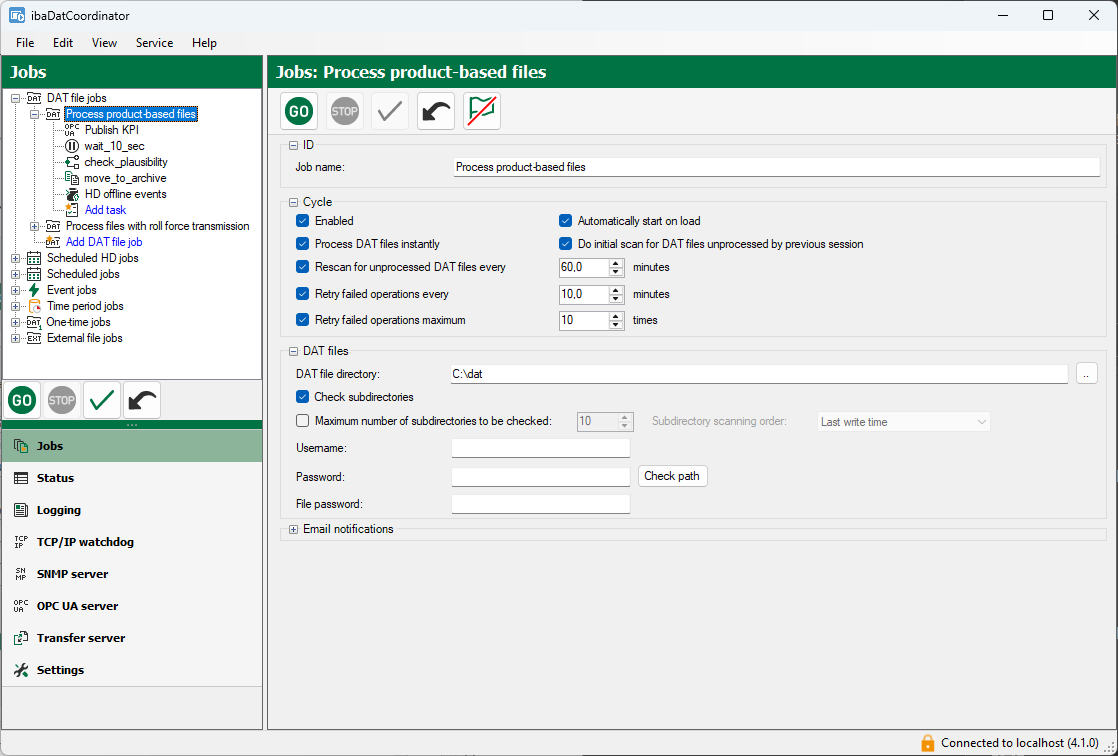Image resolution: width=1118 pixels, height=756 pixels.
Task: Stop all jobs with the left-panel STOP button
Action: pos(62,400)
